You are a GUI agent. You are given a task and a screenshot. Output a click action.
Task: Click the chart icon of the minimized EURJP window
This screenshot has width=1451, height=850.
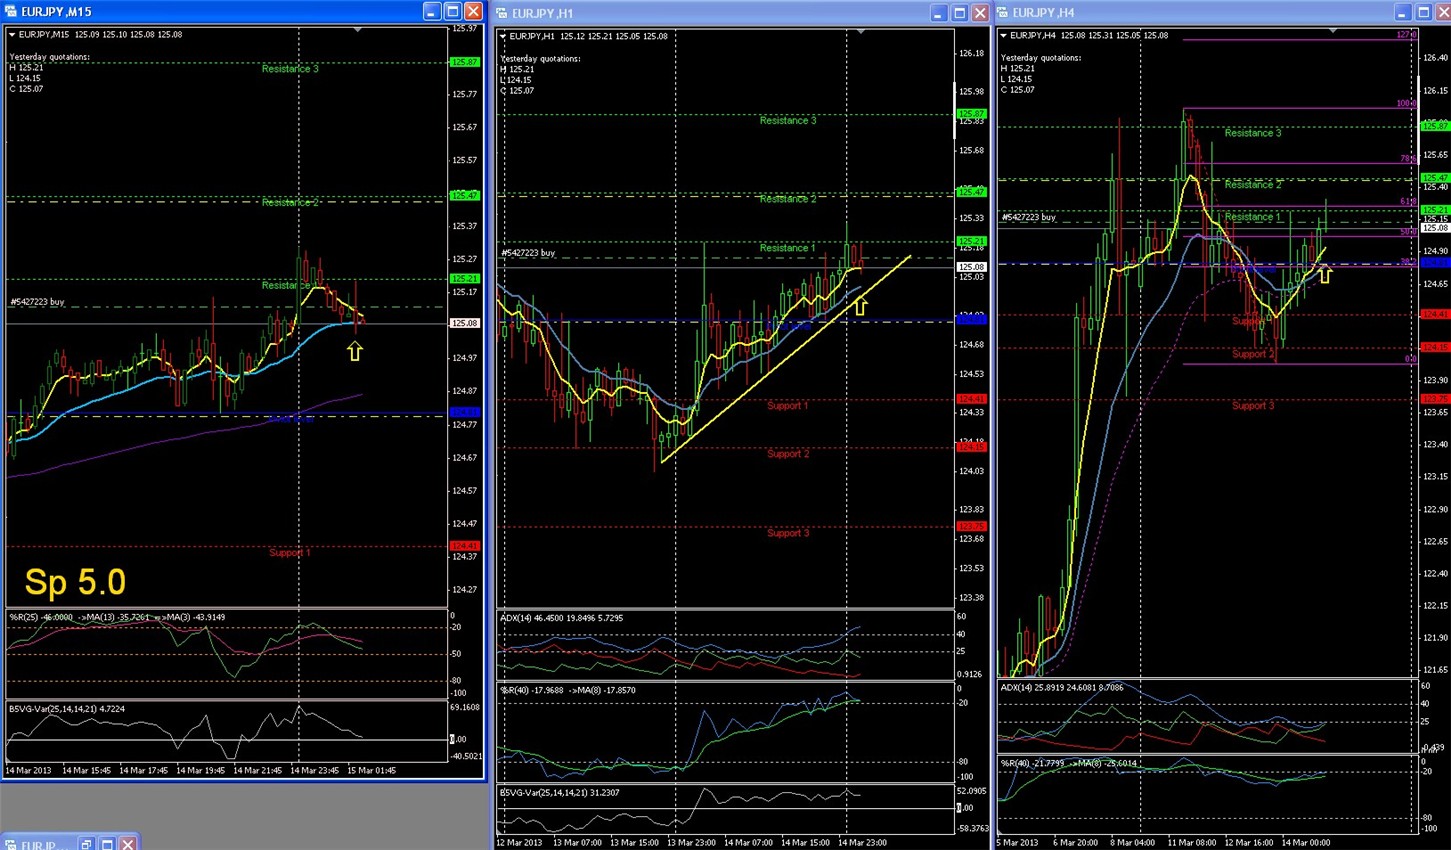[10, 845]
